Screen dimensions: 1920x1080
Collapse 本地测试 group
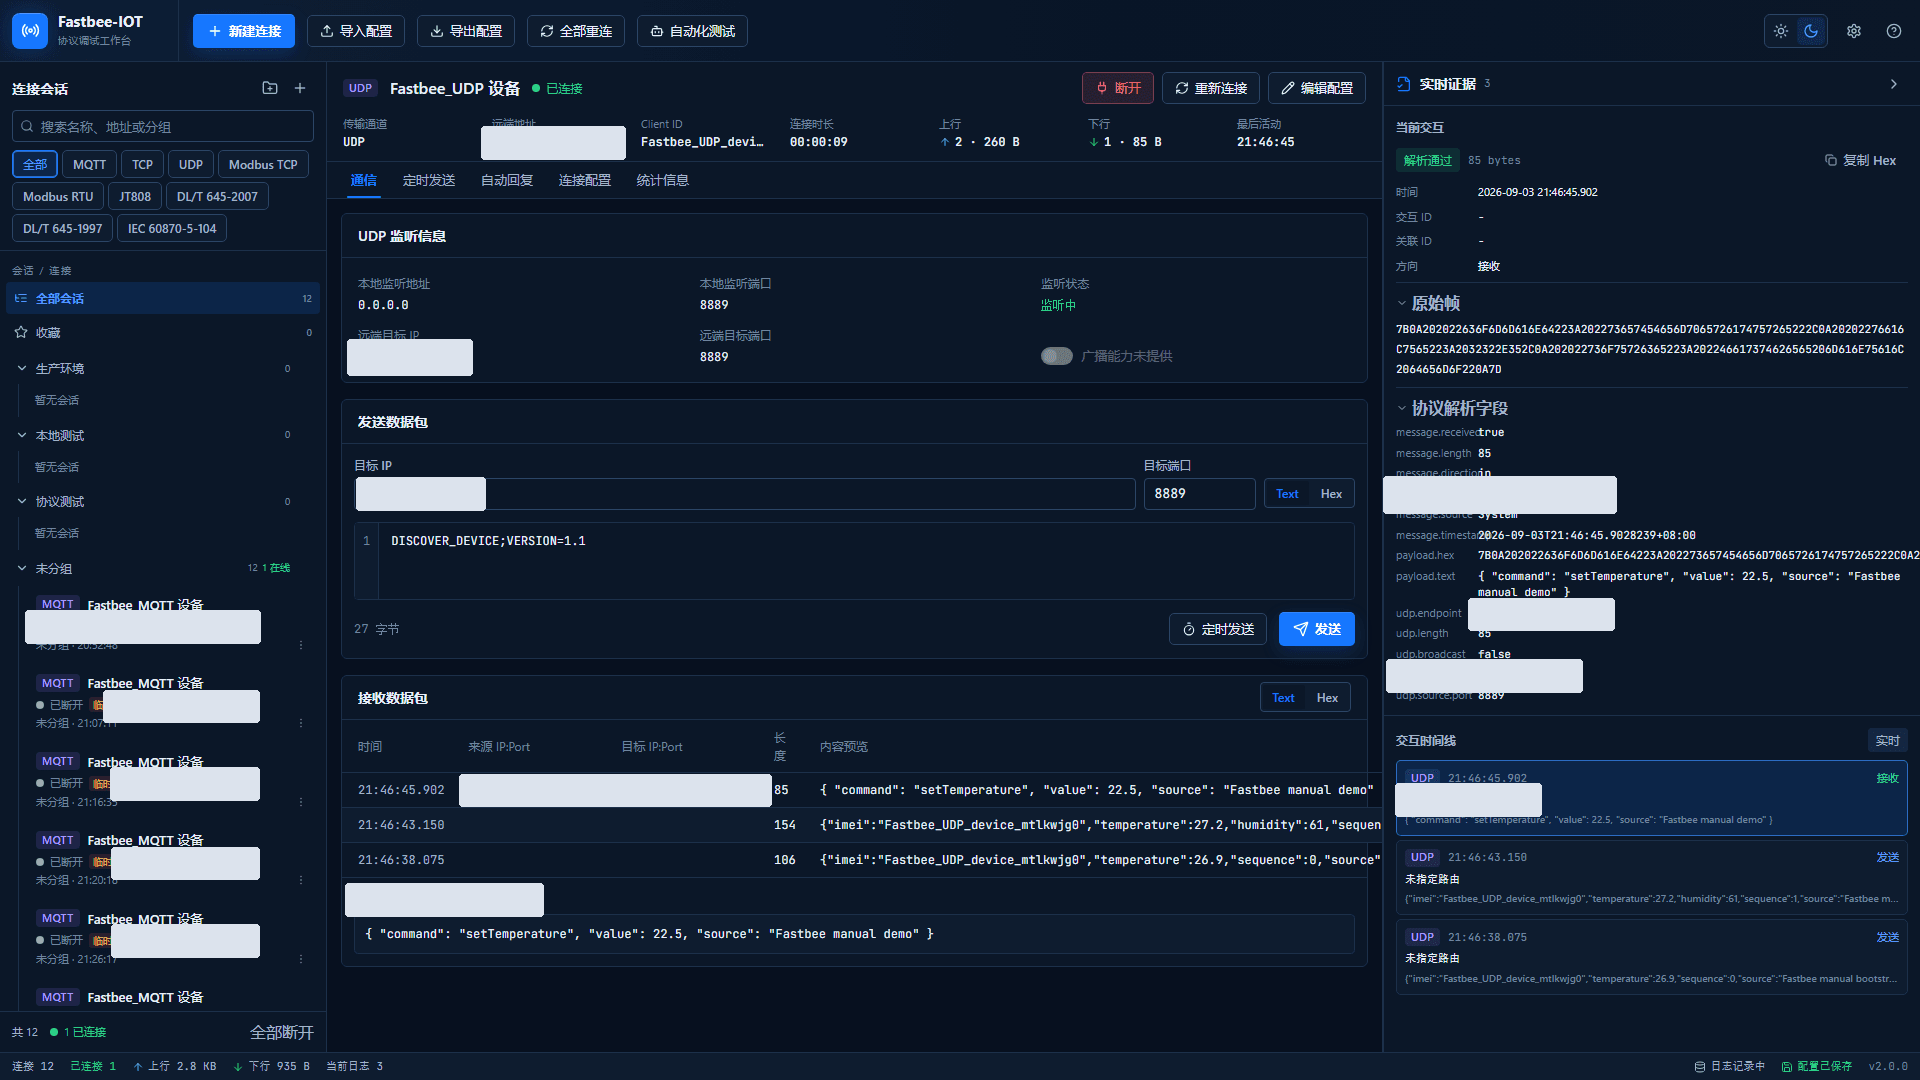pos(22,435)
